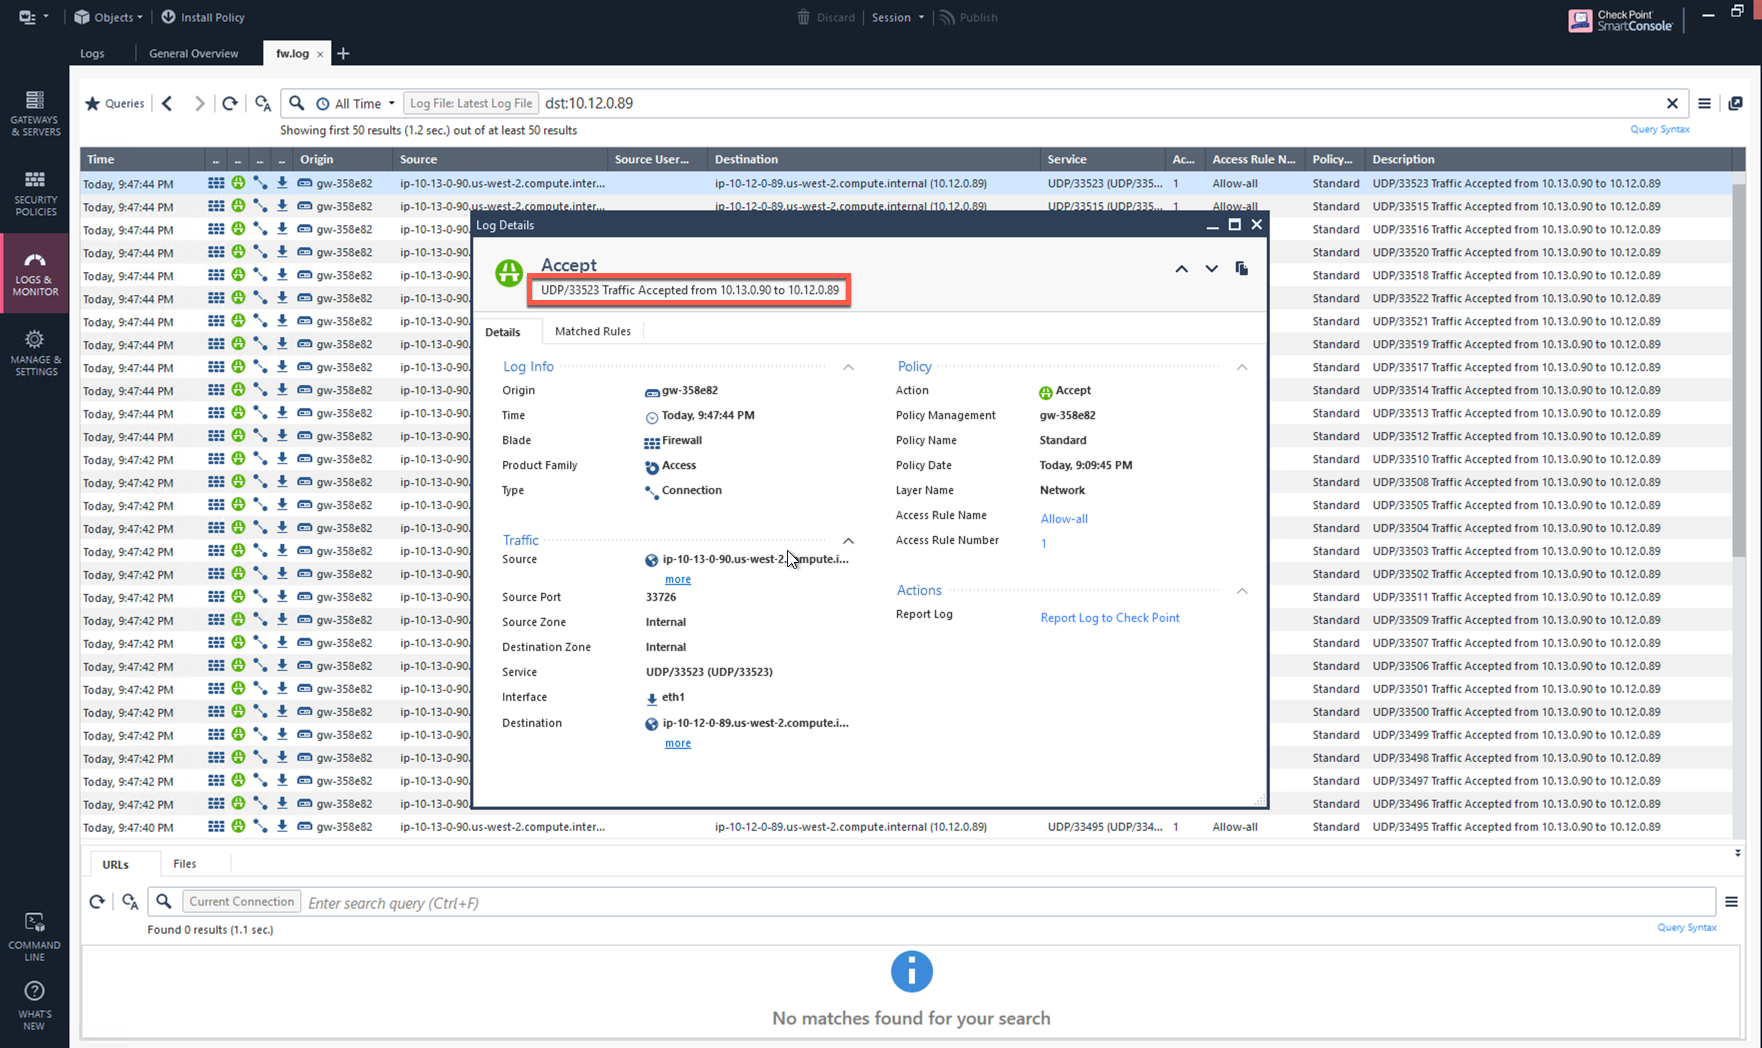Screen dimensions: 1762x1048
Task: Click the Queries star icon
Action: coord(93,103)
